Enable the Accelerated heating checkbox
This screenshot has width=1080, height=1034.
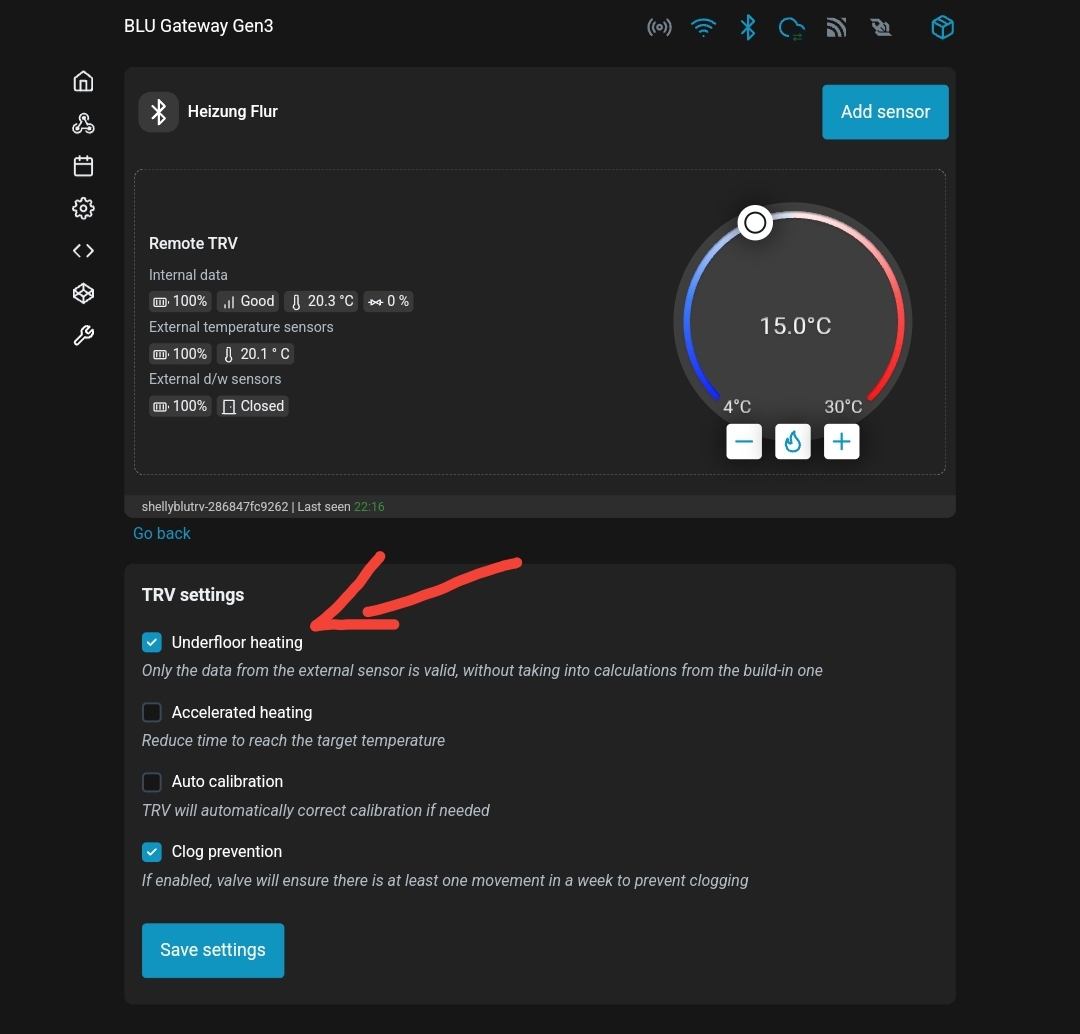152,712
